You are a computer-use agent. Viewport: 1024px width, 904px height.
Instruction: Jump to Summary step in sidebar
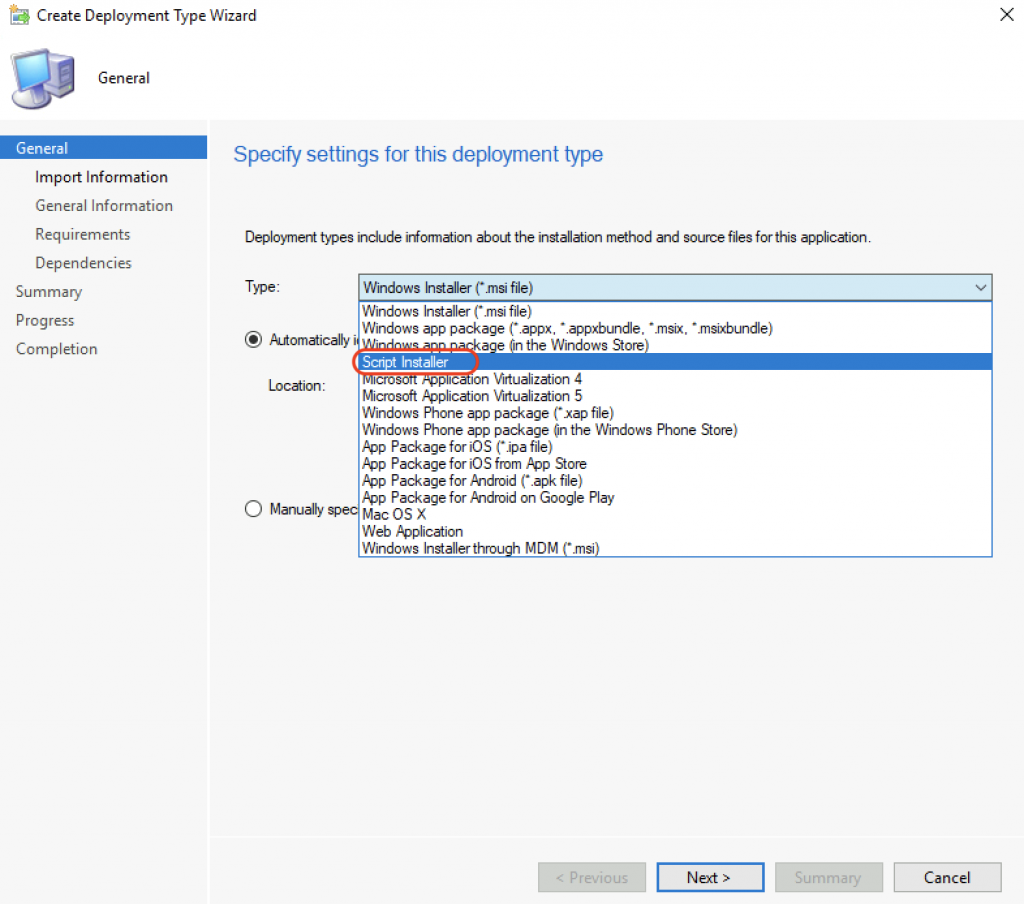(49, 292)
